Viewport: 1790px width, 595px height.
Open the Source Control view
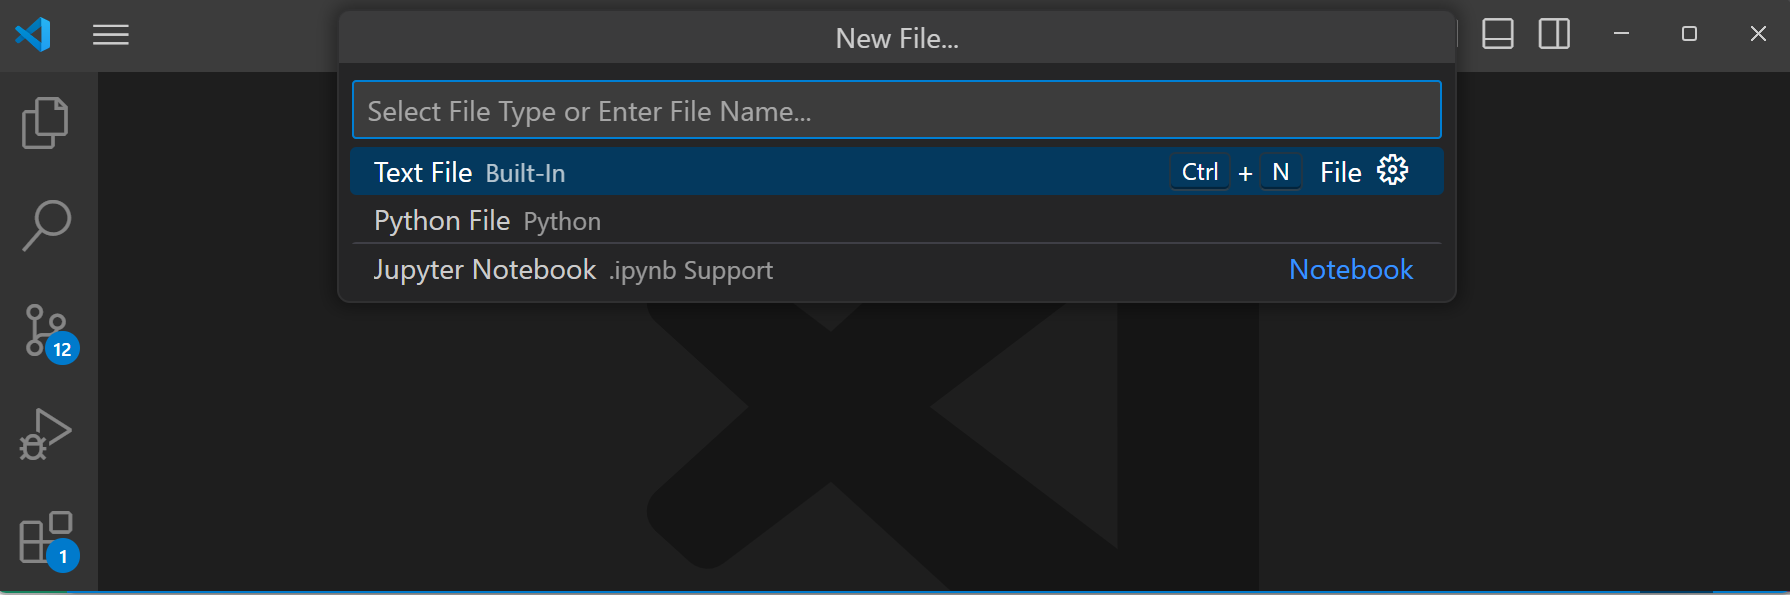click(x=46, y=331)
